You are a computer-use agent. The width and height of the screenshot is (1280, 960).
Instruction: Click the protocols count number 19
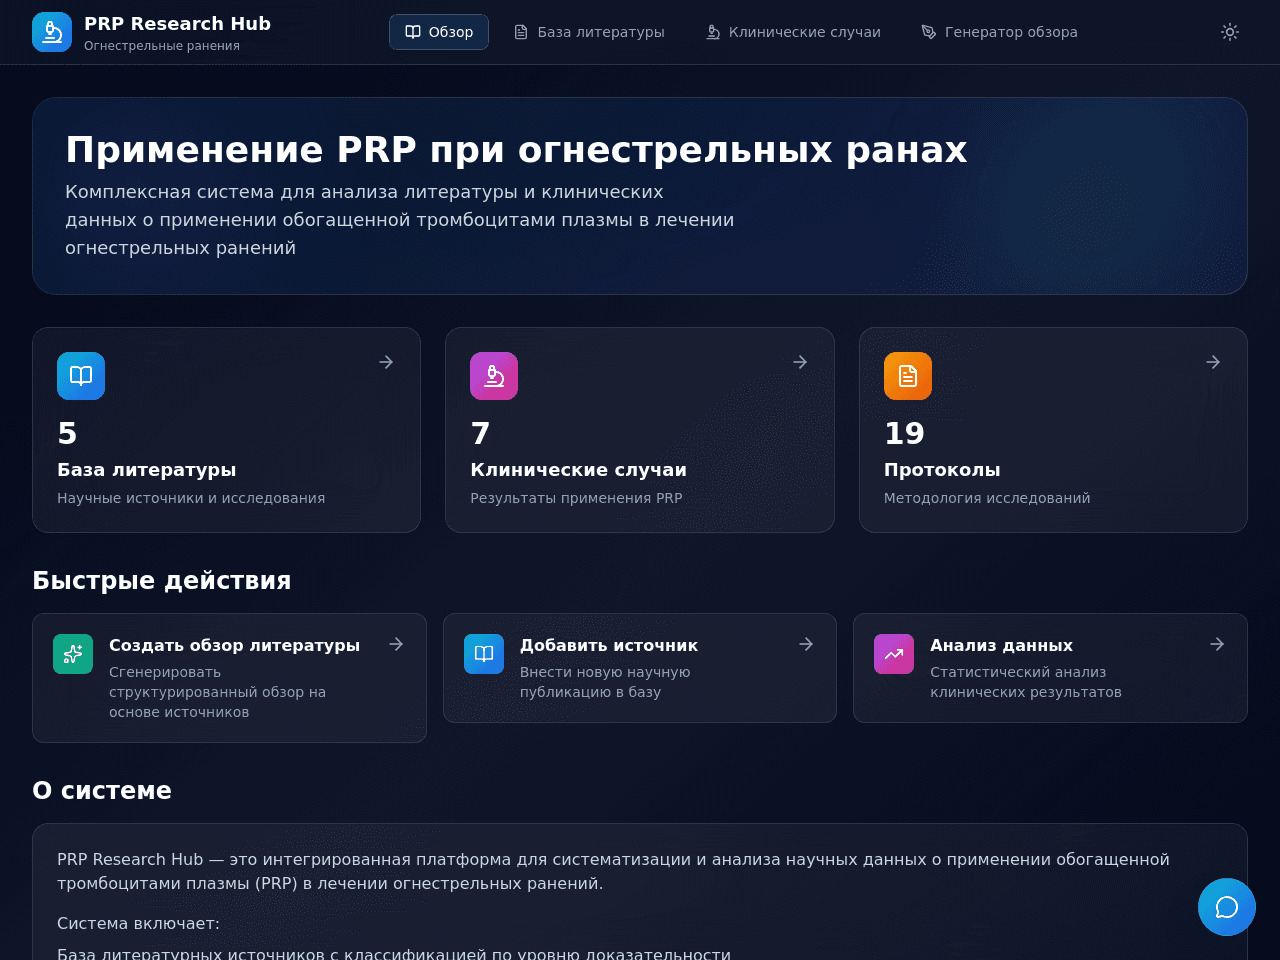[904, 434]
